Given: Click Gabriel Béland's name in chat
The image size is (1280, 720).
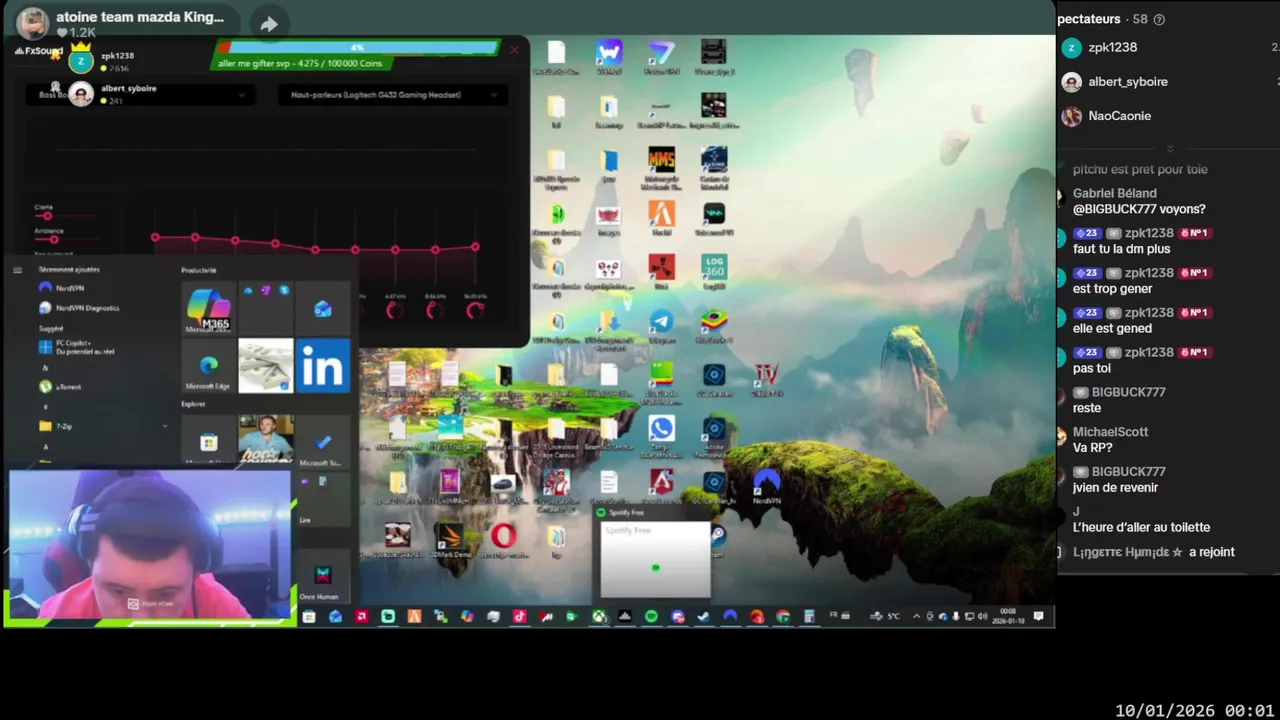Looking at the screenshot, I should [1114, 193].
